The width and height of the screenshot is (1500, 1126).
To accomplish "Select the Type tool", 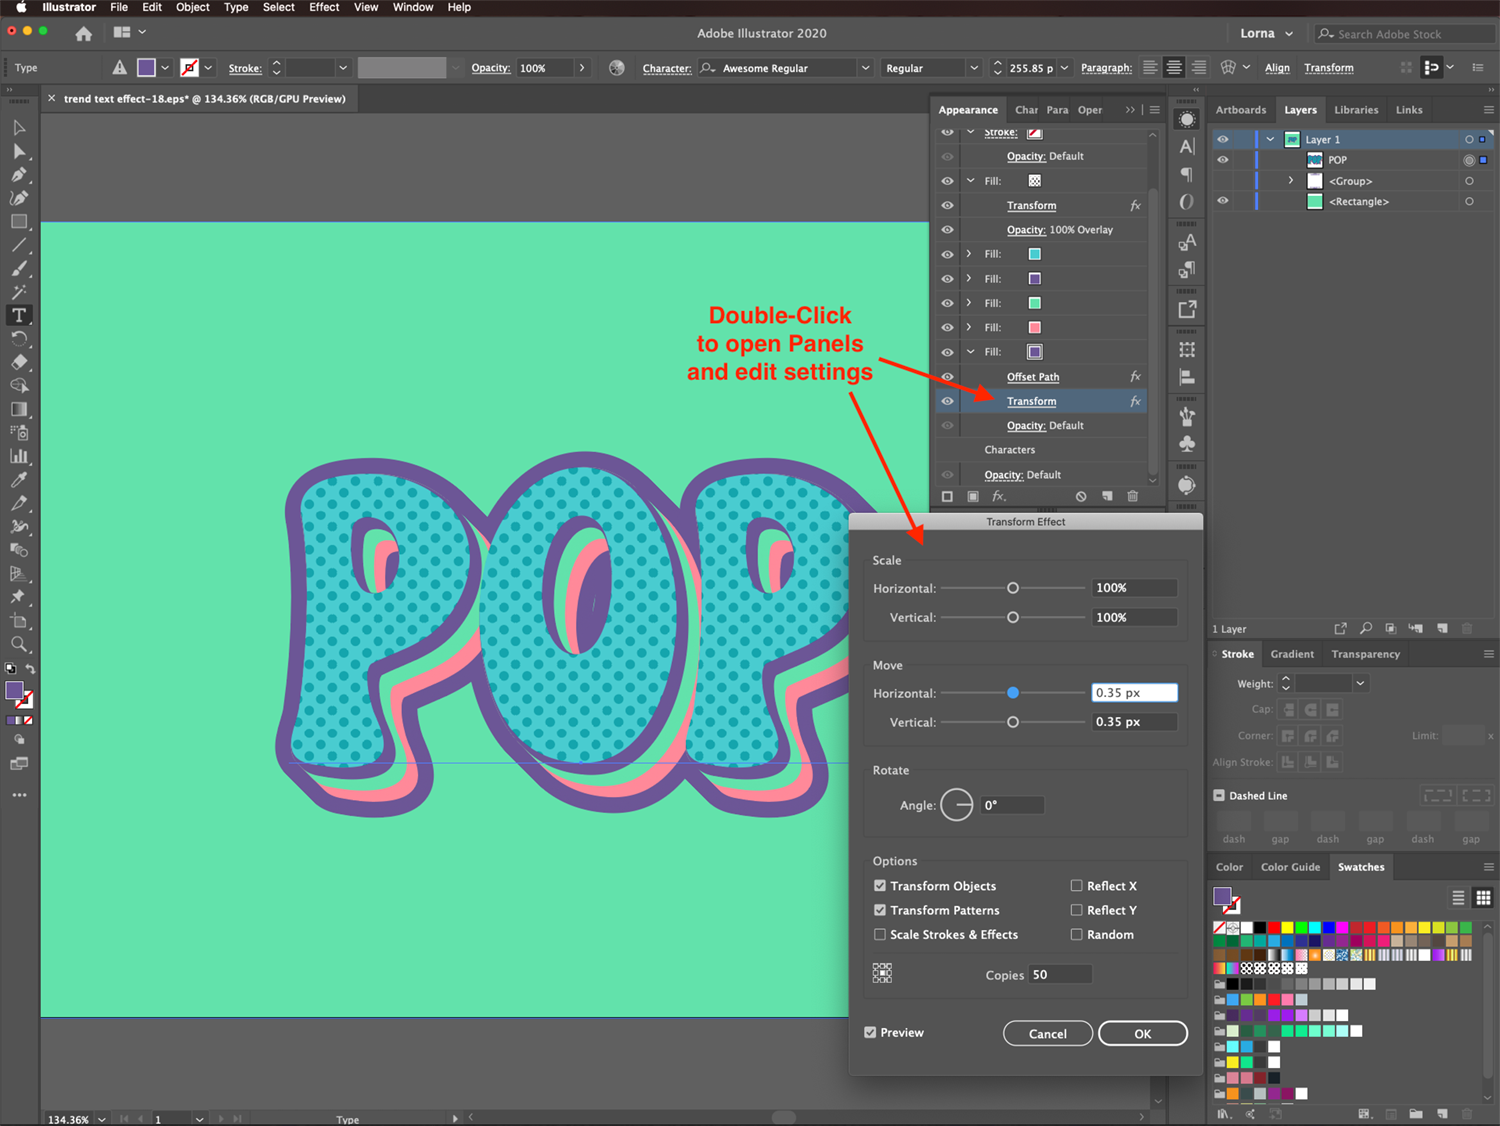I will pyautogui.click(x=18, y=315).
